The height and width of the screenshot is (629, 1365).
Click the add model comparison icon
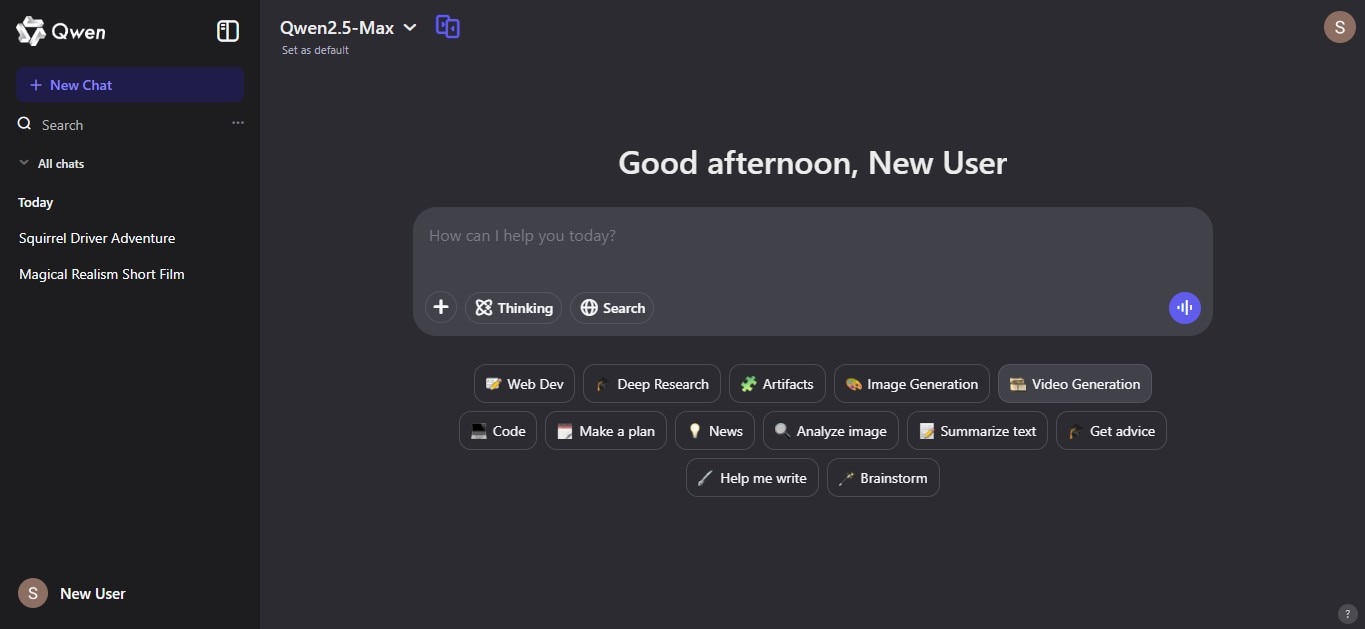click(448, 27)
